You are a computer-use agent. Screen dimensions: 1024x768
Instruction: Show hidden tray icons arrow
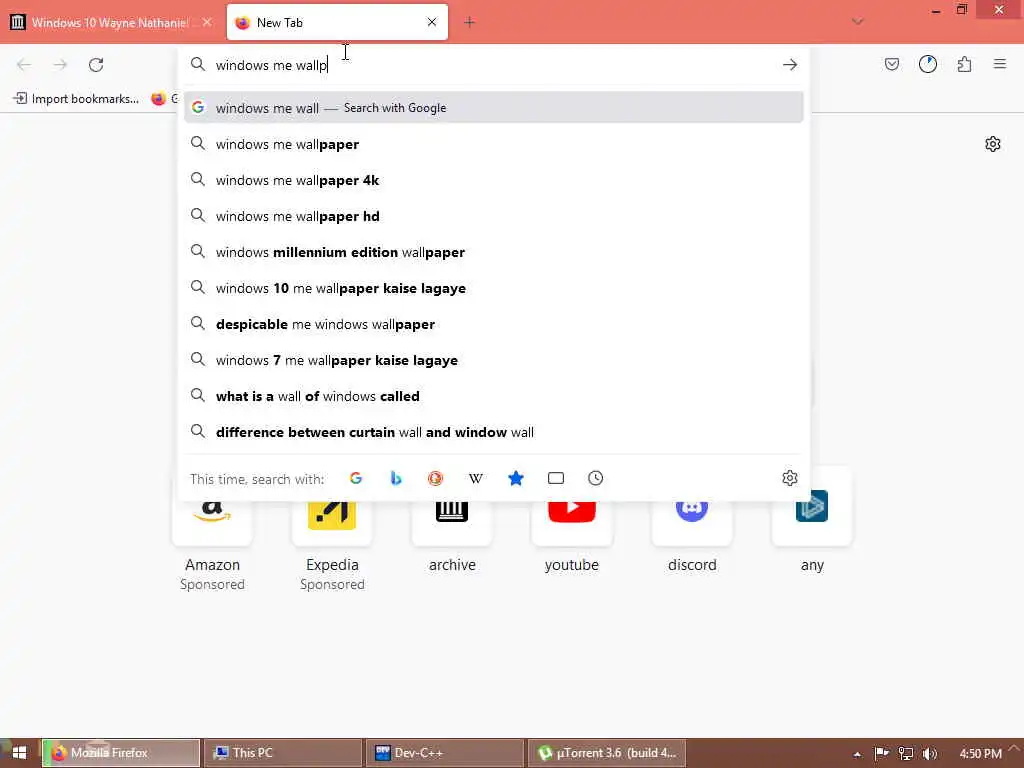(x=857, y=754)
